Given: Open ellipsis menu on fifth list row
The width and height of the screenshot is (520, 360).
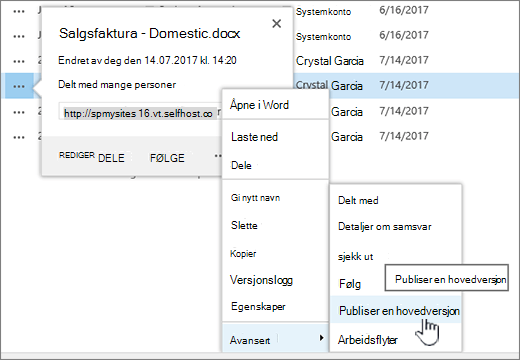Looking at the screenshot, I should 19,112.
